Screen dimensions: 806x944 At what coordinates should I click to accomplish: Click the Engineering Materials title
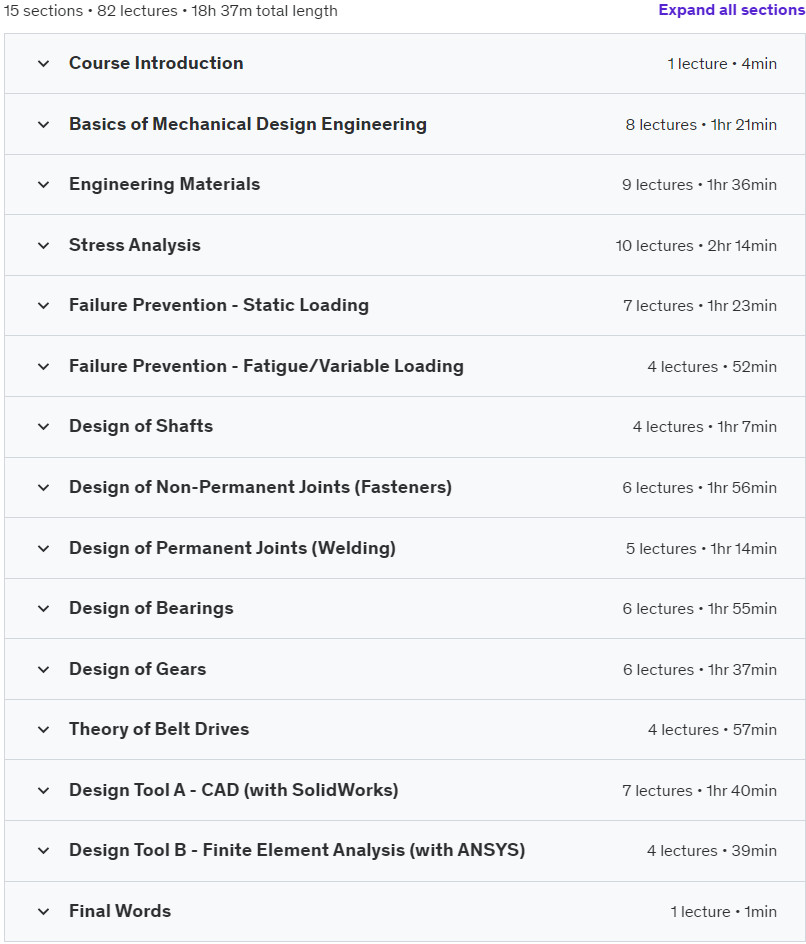click(164, 184)
